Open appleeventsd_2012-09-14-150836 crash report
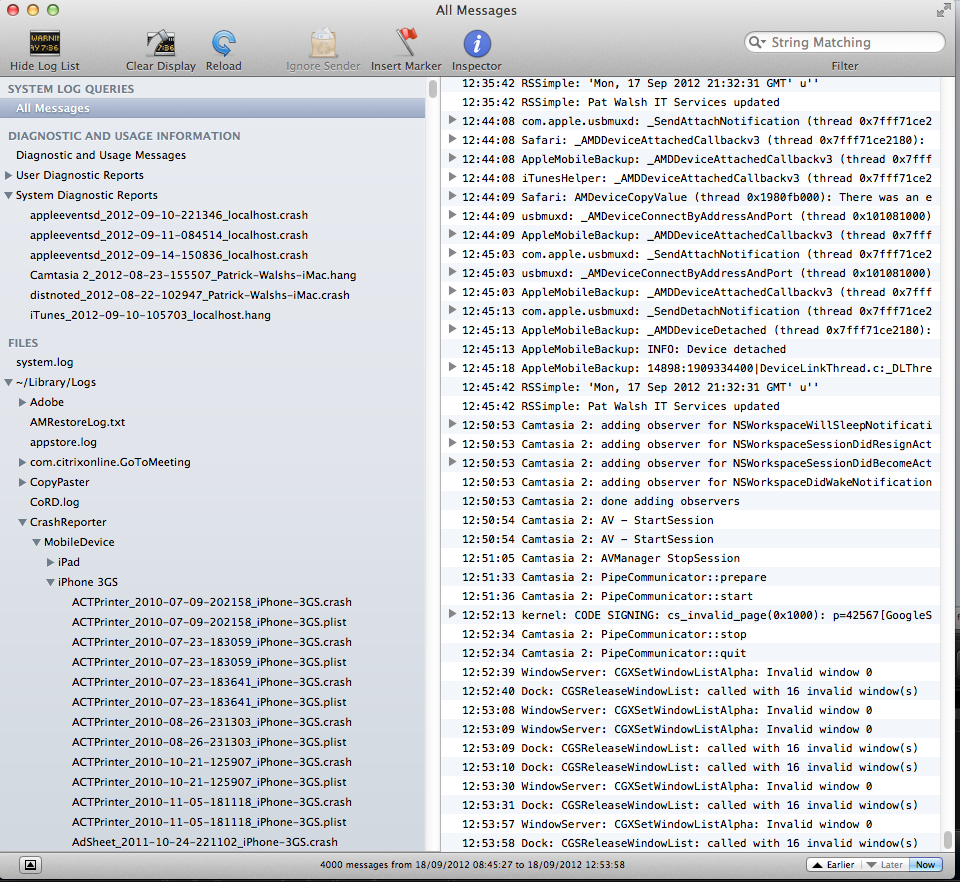 pos(169,255)
